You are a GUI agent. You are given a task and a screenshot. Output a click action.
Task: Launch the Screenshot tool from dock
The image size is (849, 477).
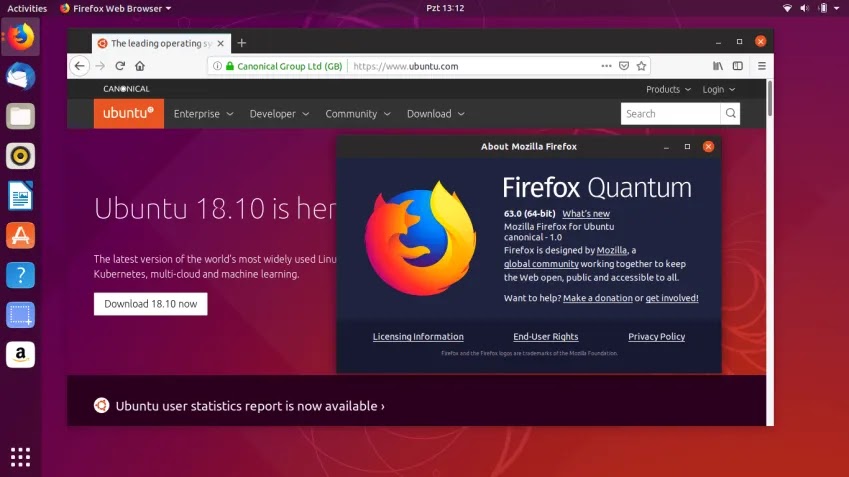coord(21,315)
